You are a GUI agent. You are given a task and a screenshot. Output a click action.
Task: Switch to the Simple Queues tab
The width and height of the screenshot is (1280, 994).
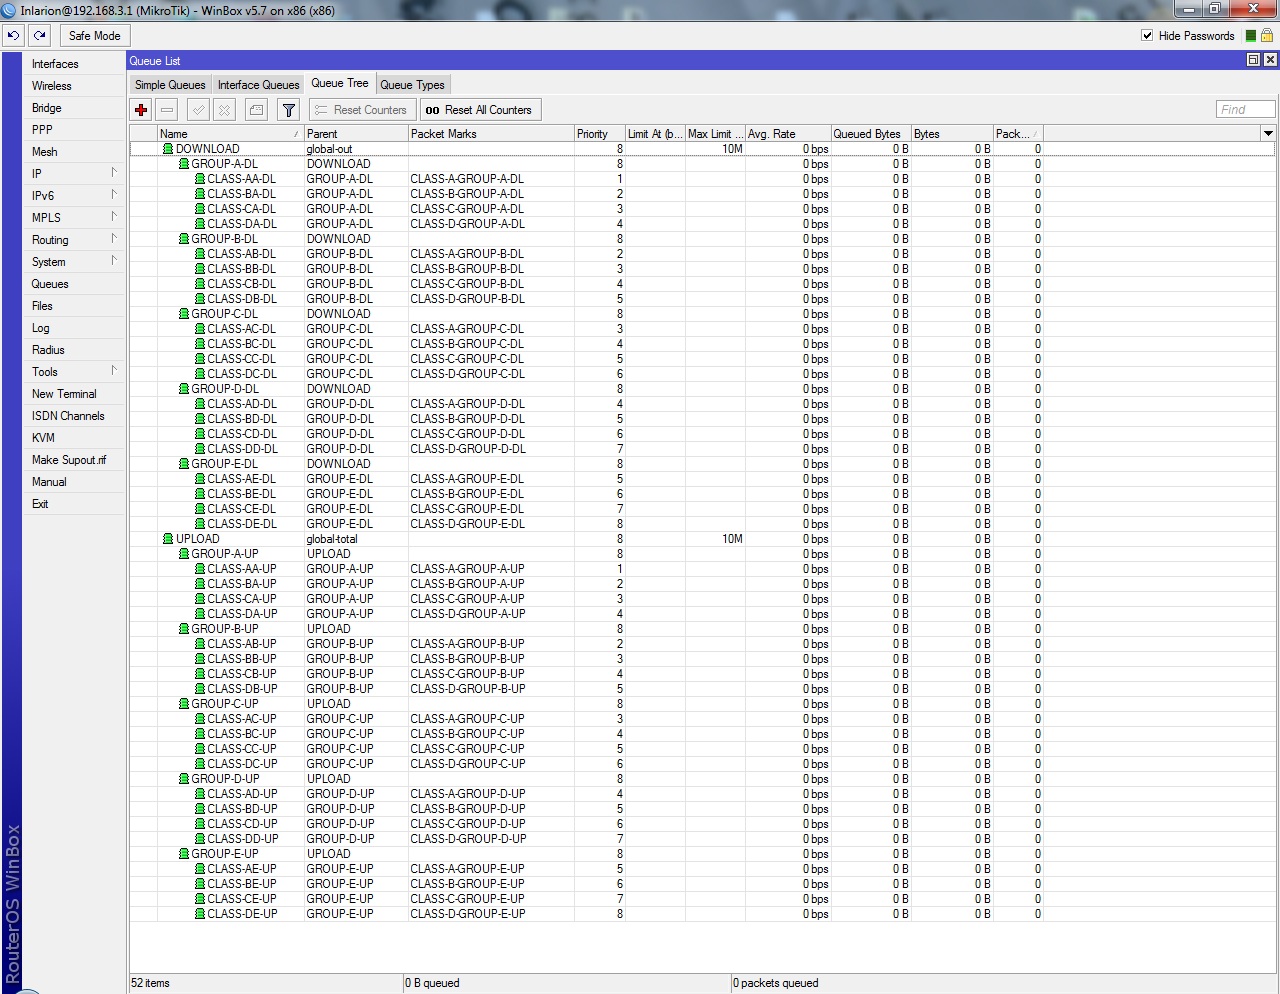click(170, 85)
